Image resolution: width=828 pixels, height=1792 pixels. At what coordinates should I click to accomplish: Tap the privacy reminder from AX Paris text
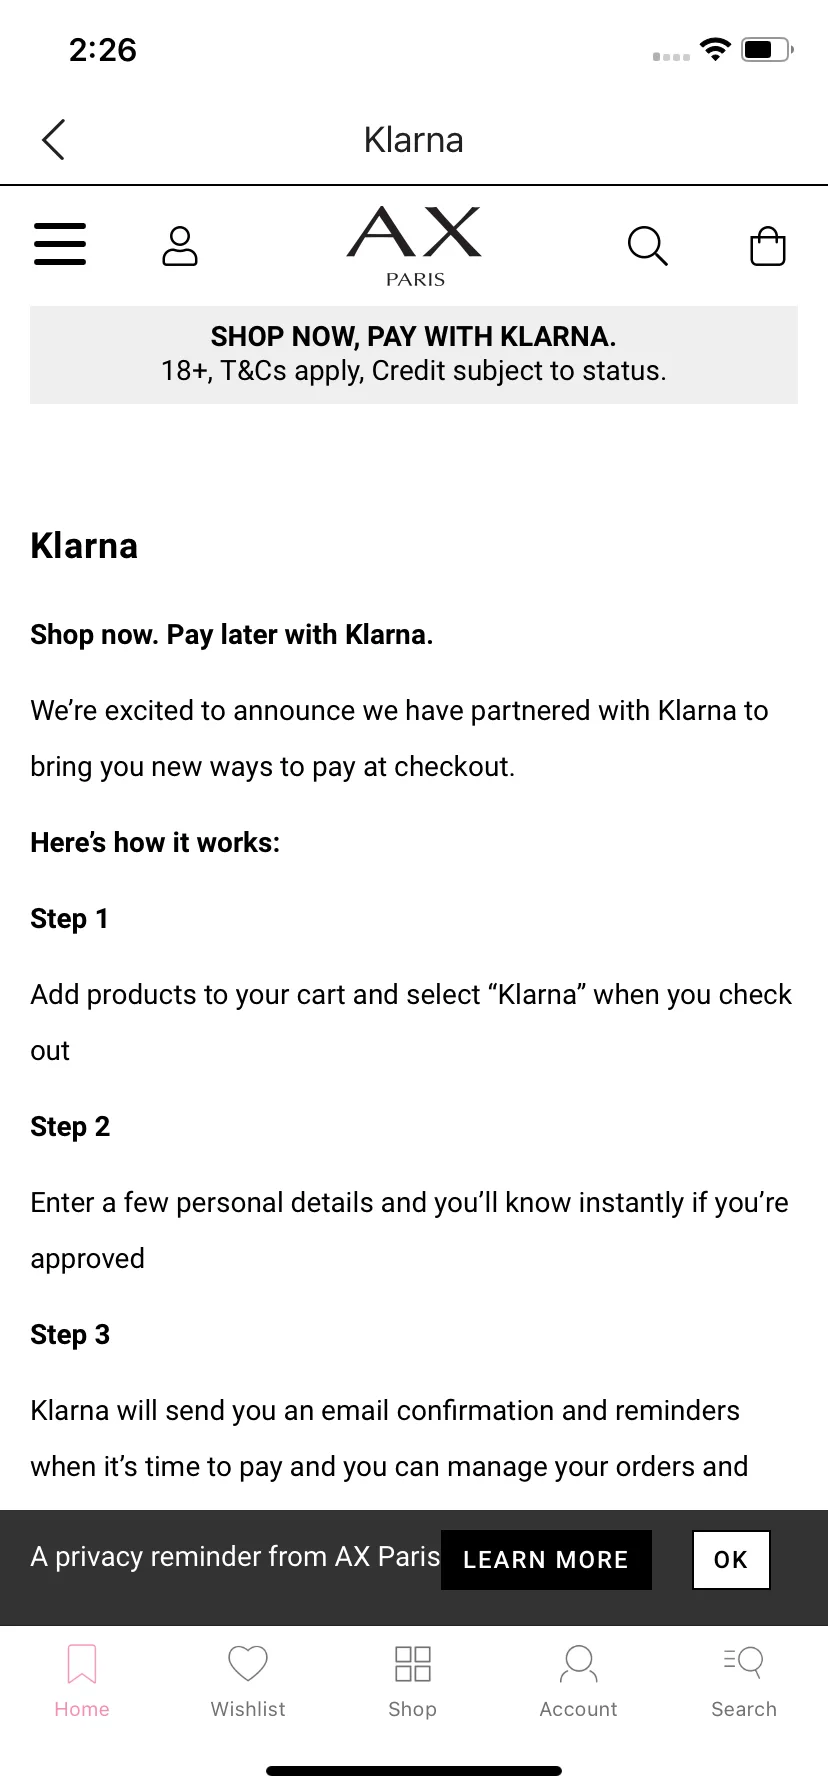[235, 1557]
